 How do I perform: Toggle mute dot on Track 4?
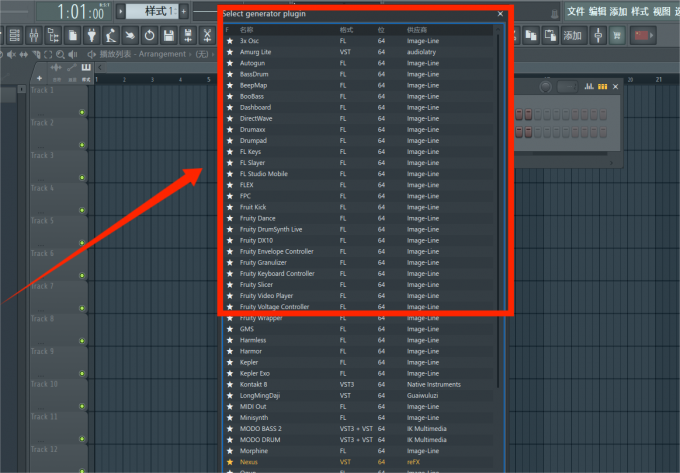point(82,210)
